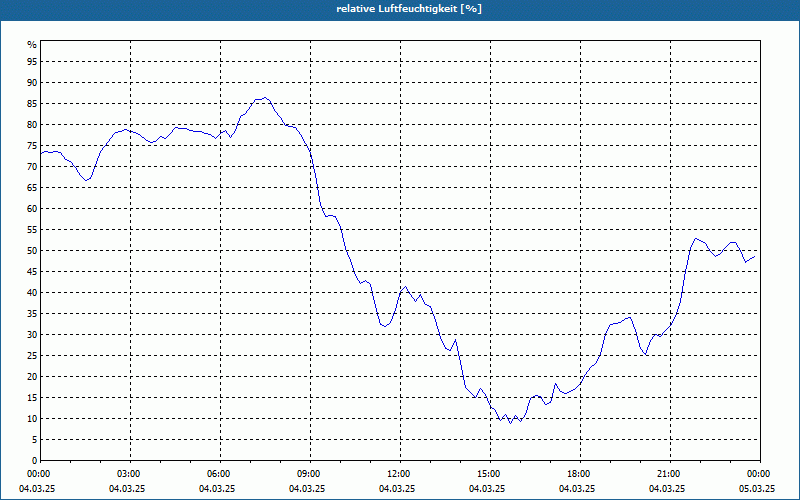Click the 06:00 time axis label
800x500 pixels.
220,474
